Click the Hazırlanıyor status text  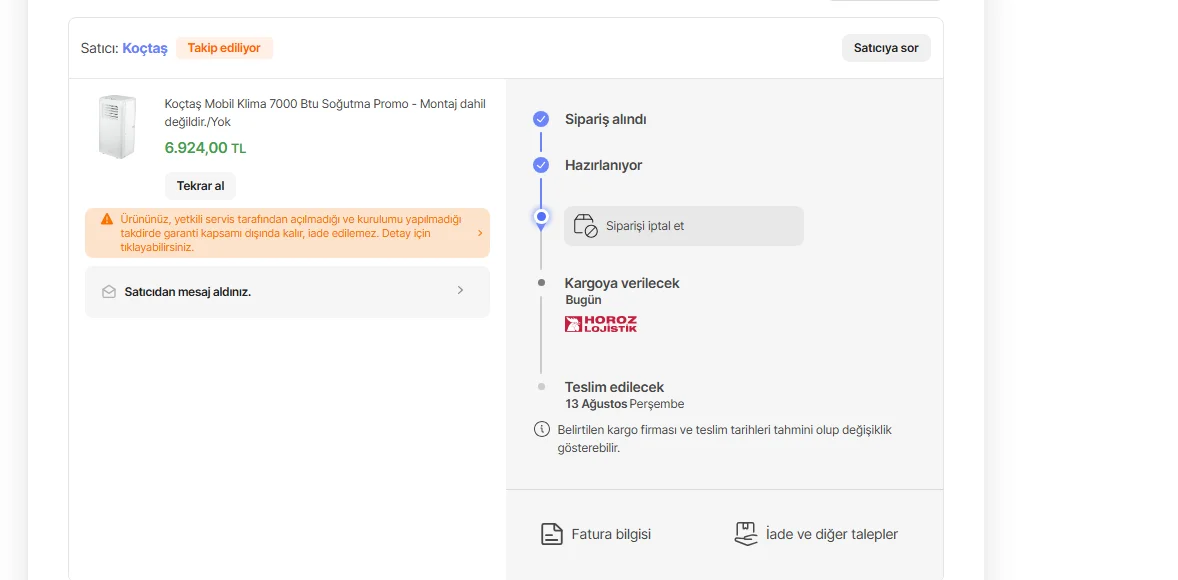click(603, 165)
